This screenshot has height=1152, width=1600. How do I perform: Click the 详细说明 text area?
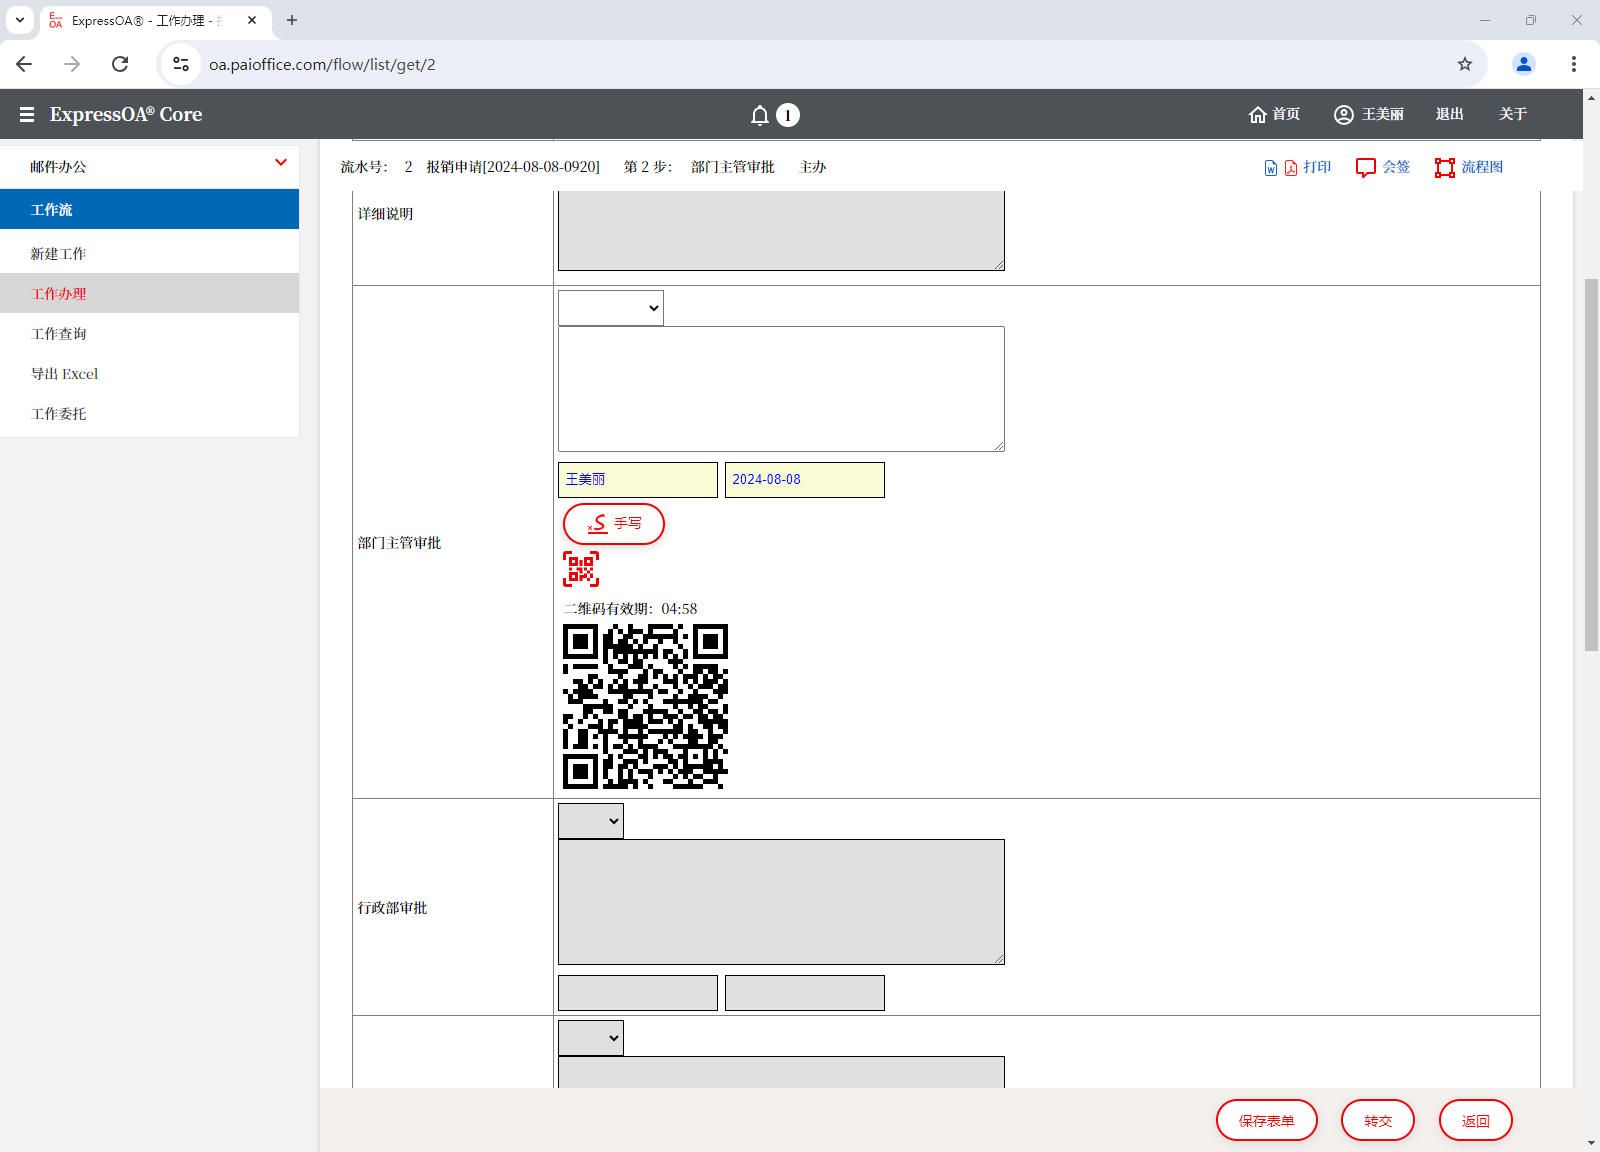[781, 230]
